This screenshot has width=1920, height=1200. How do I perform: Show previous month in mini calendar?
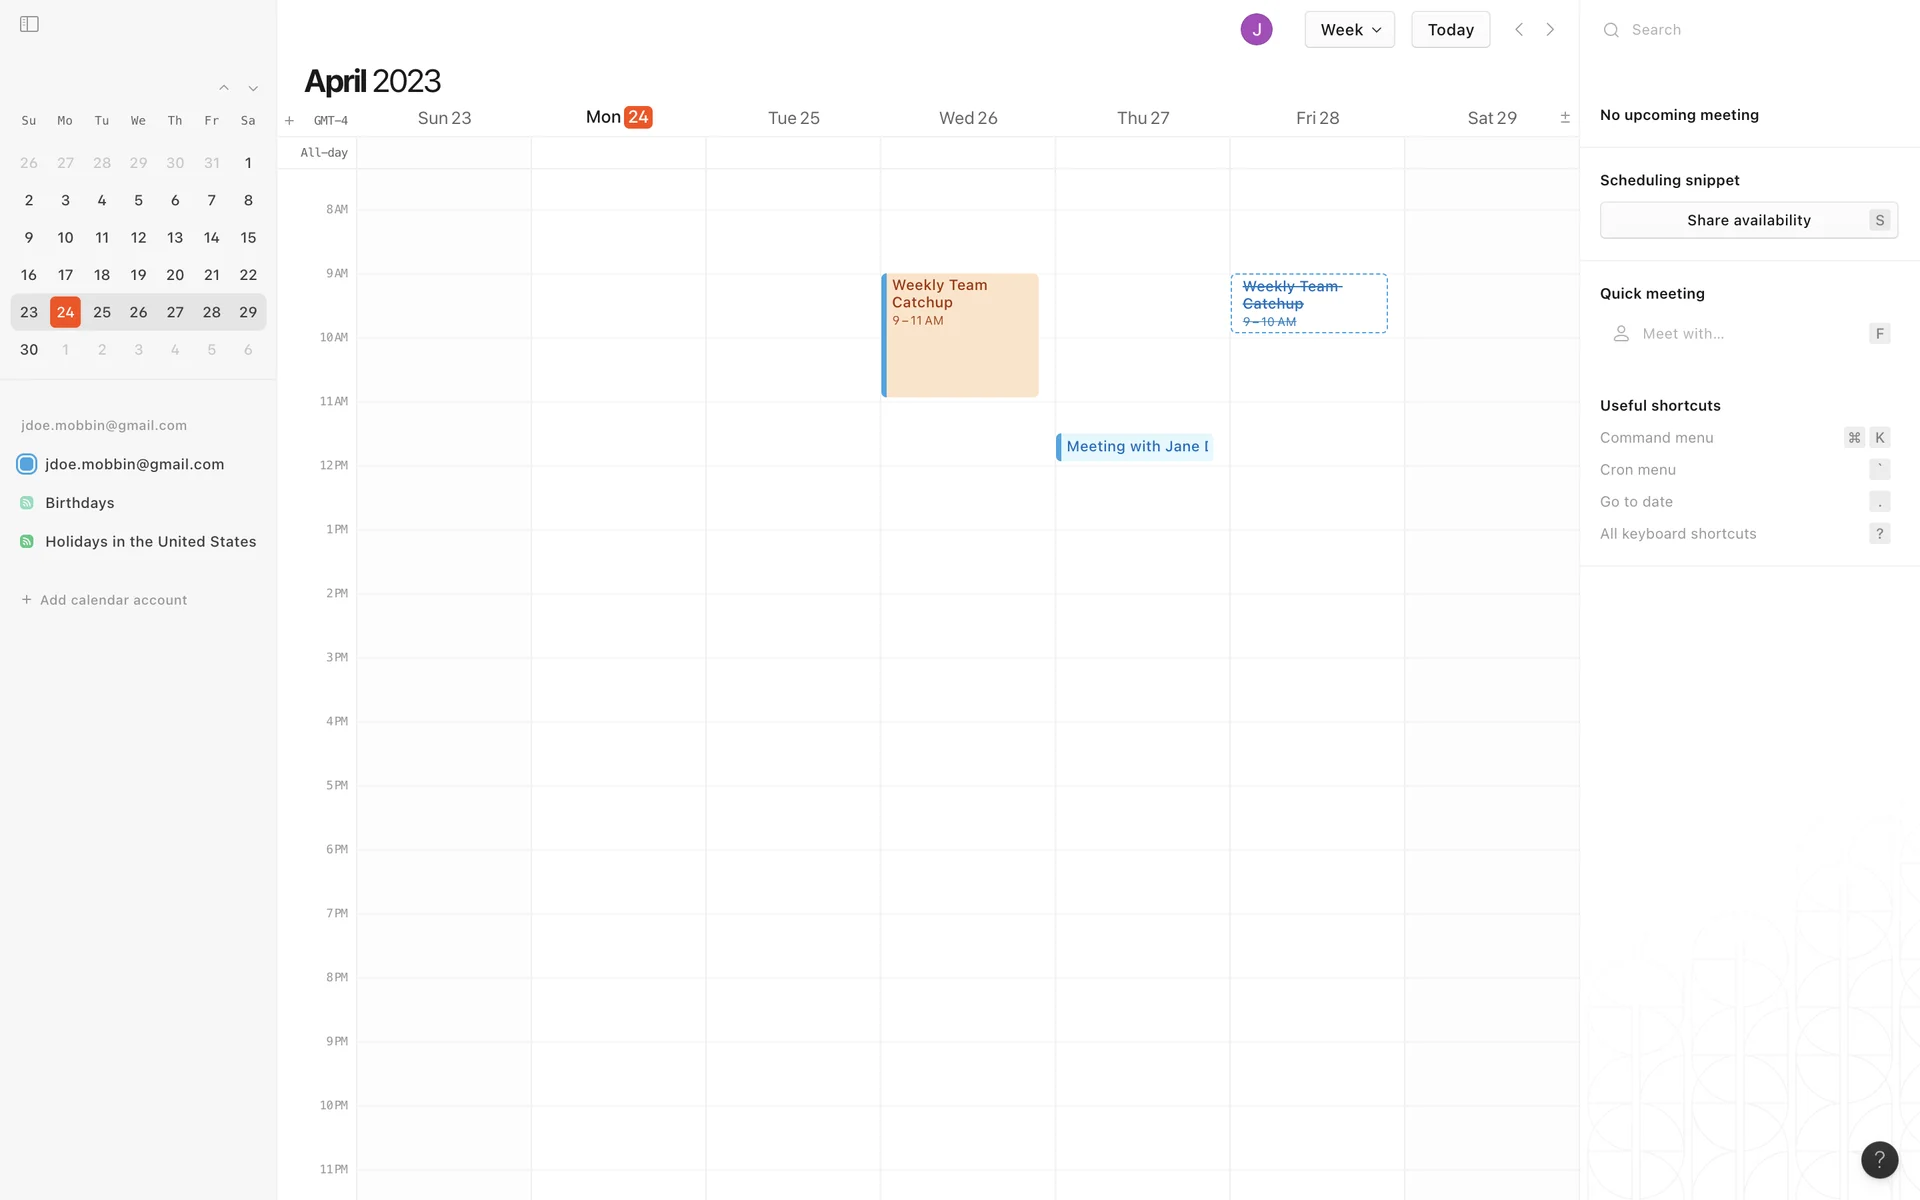tap(224, 88)
